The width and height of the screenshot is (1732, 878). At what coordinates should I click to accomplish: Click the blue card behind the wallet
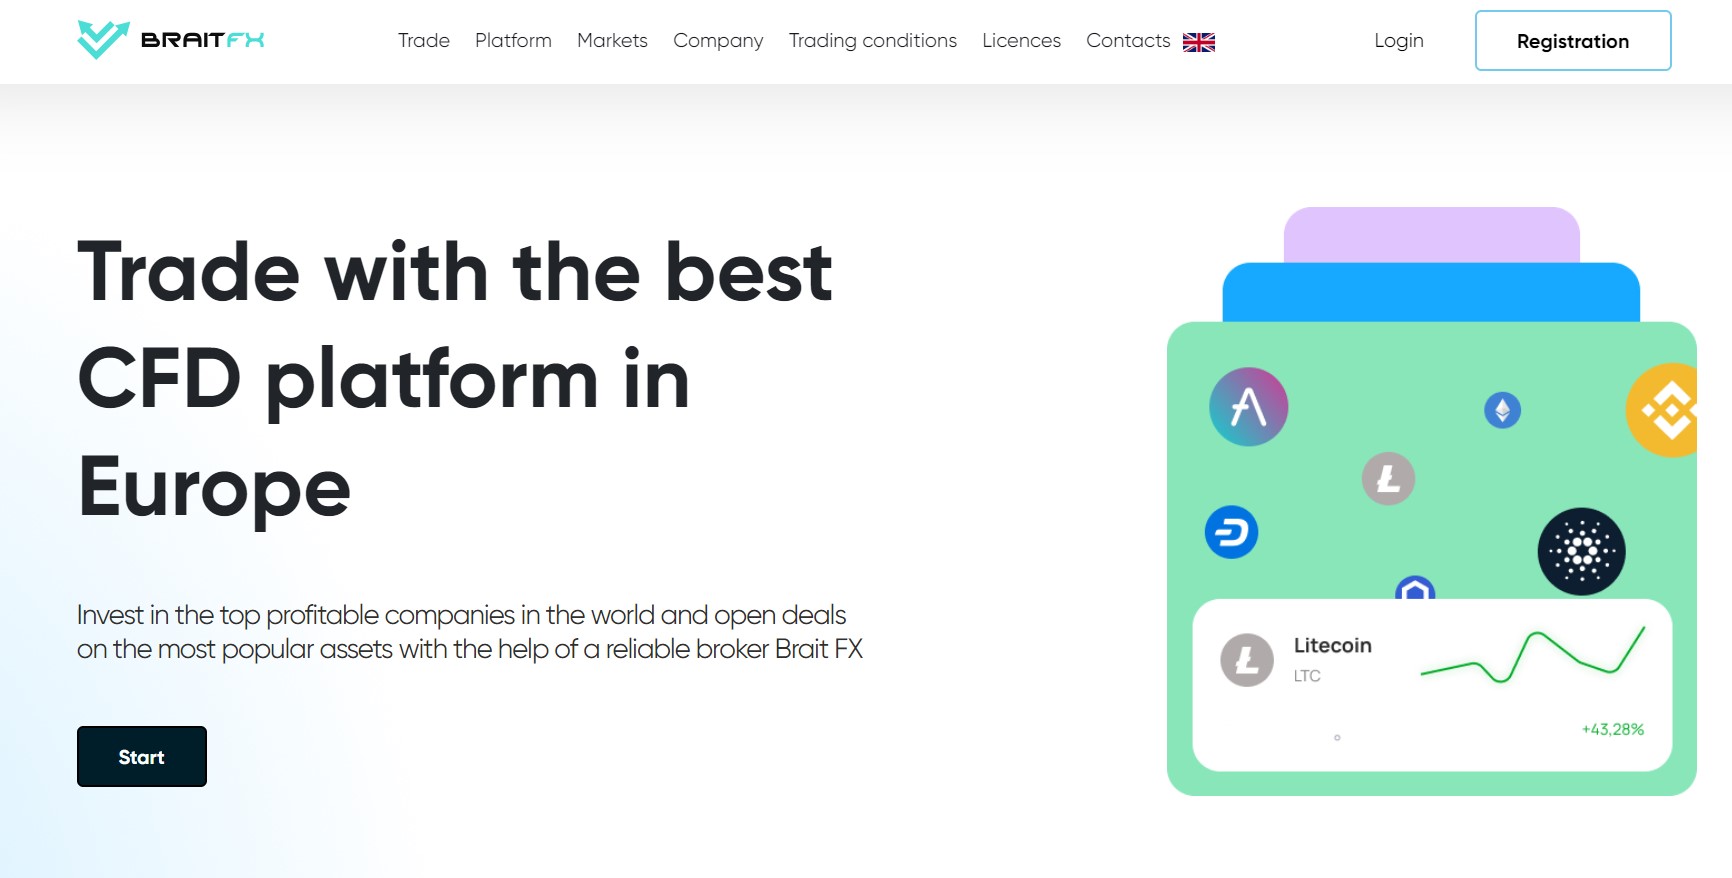1431,292
